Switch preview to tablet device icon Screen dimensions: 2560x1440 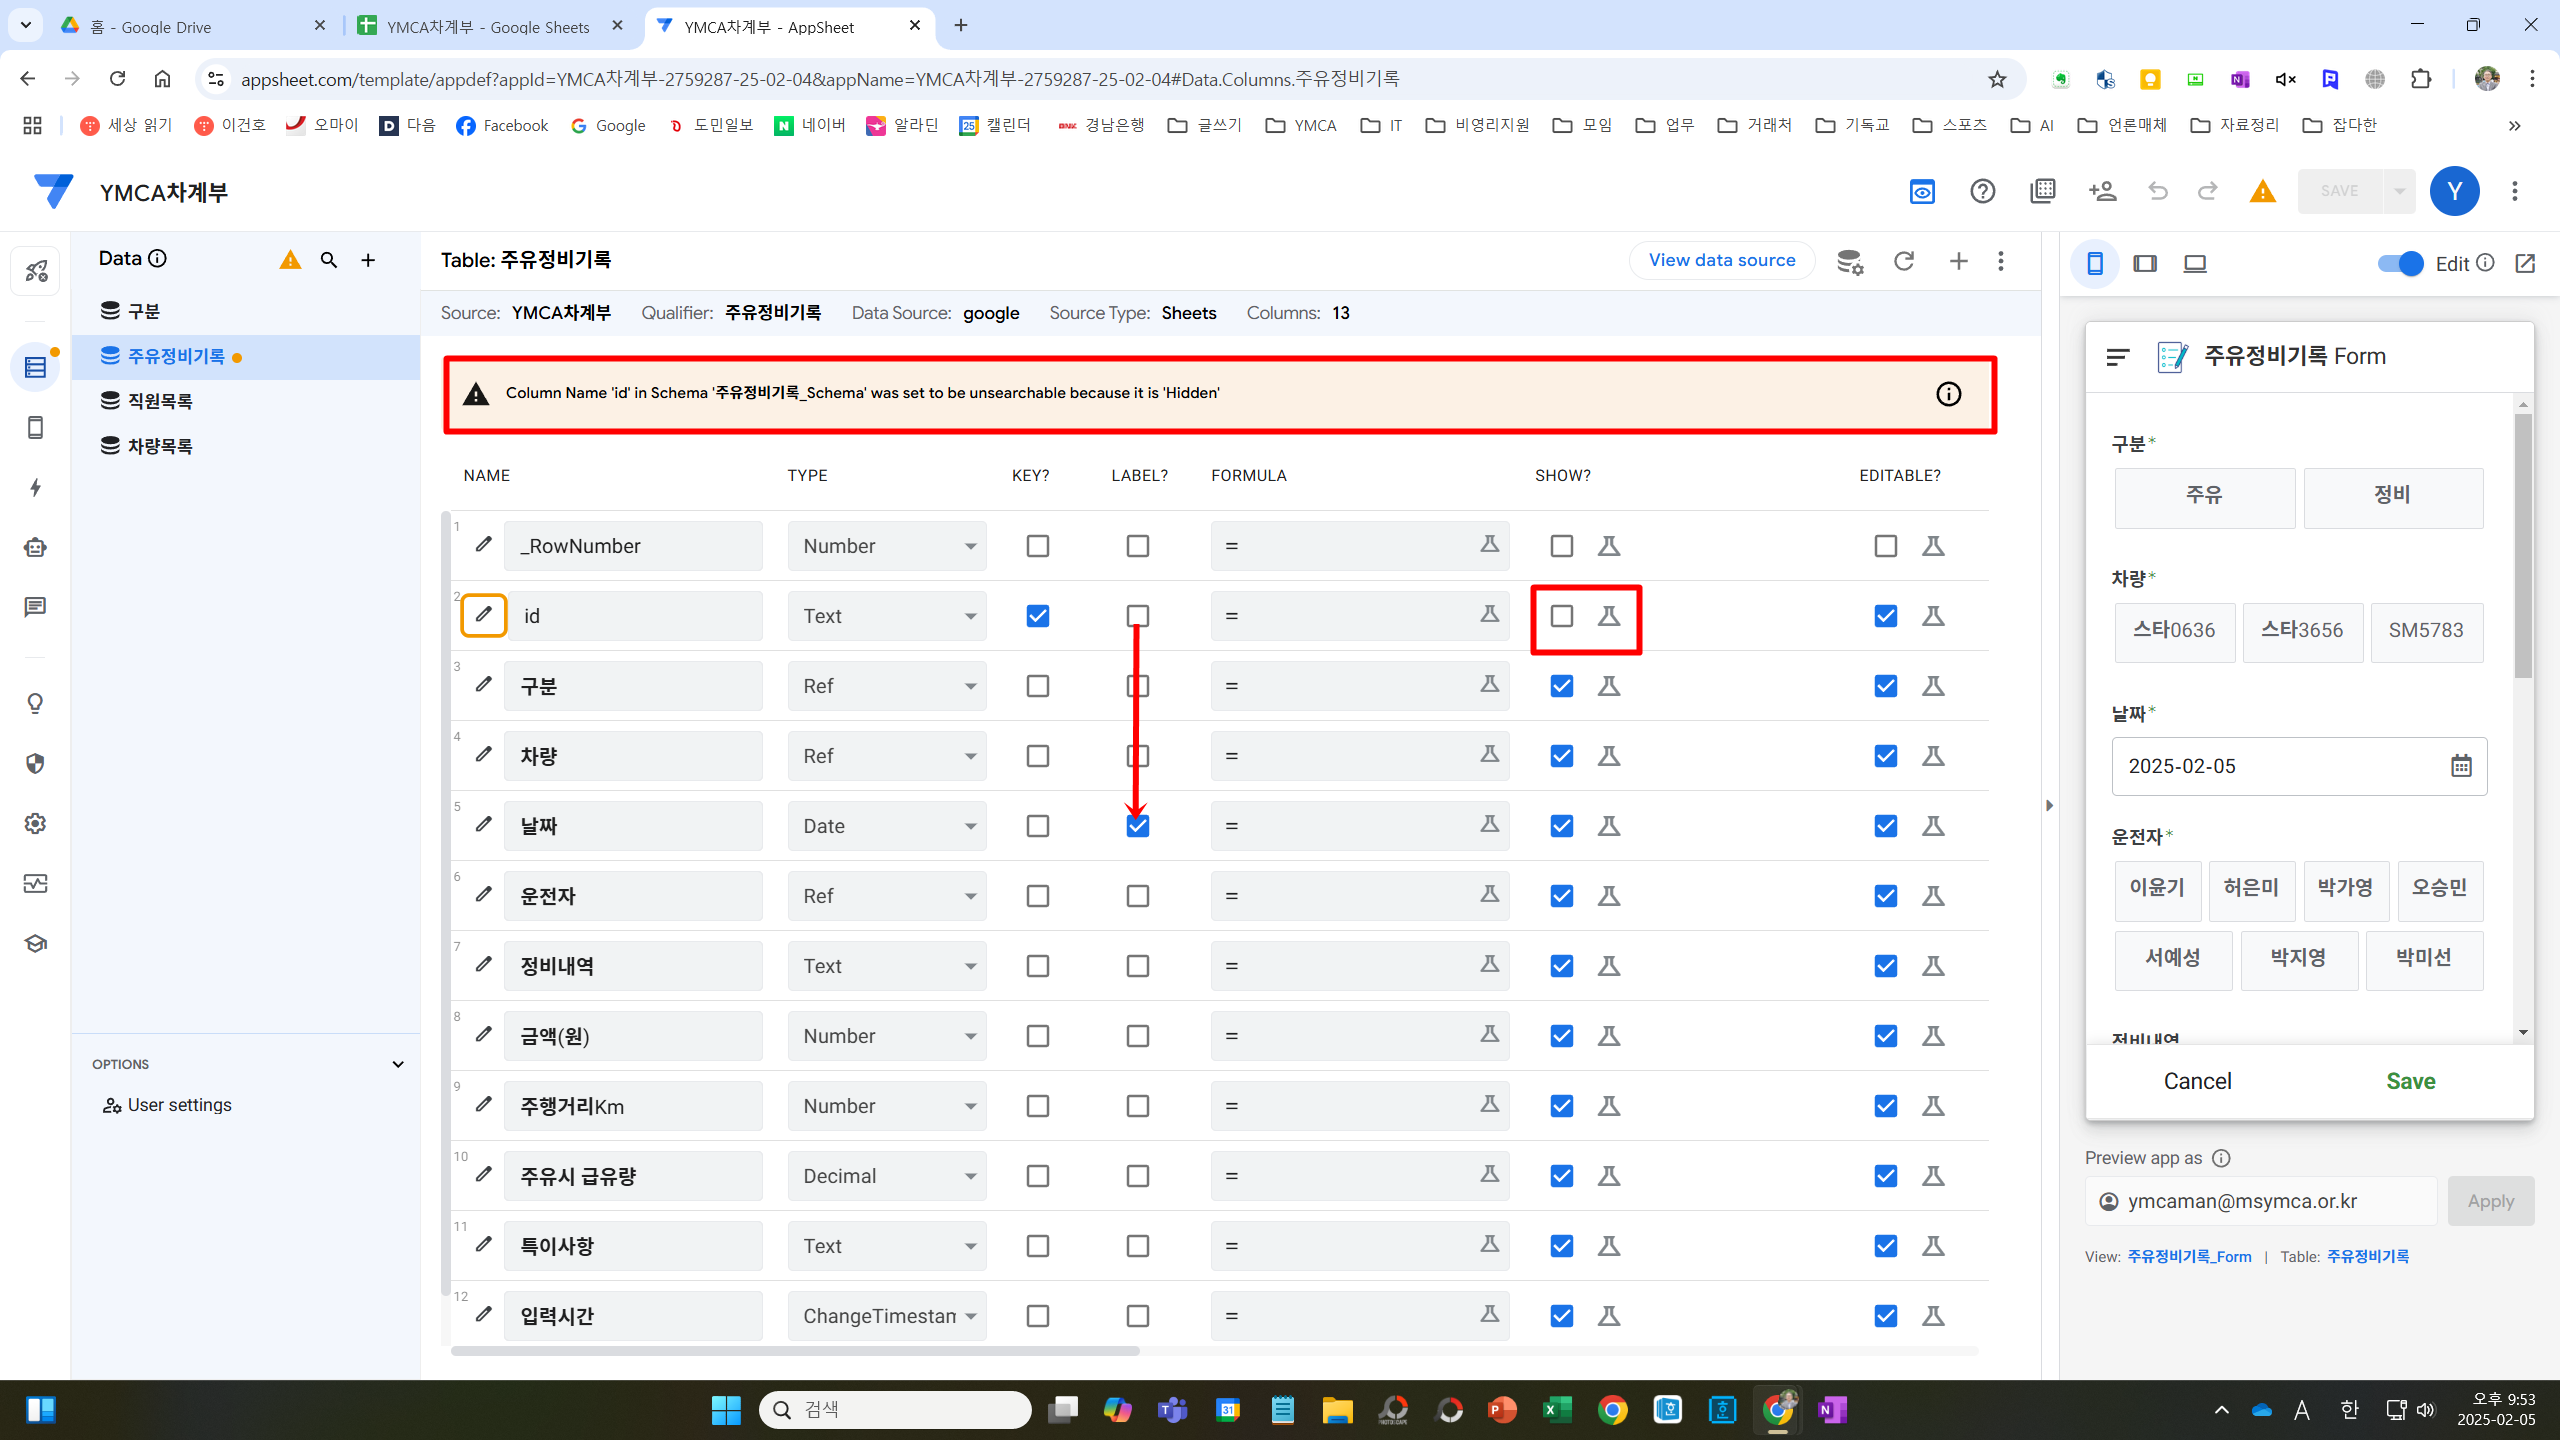[2145, 264]
